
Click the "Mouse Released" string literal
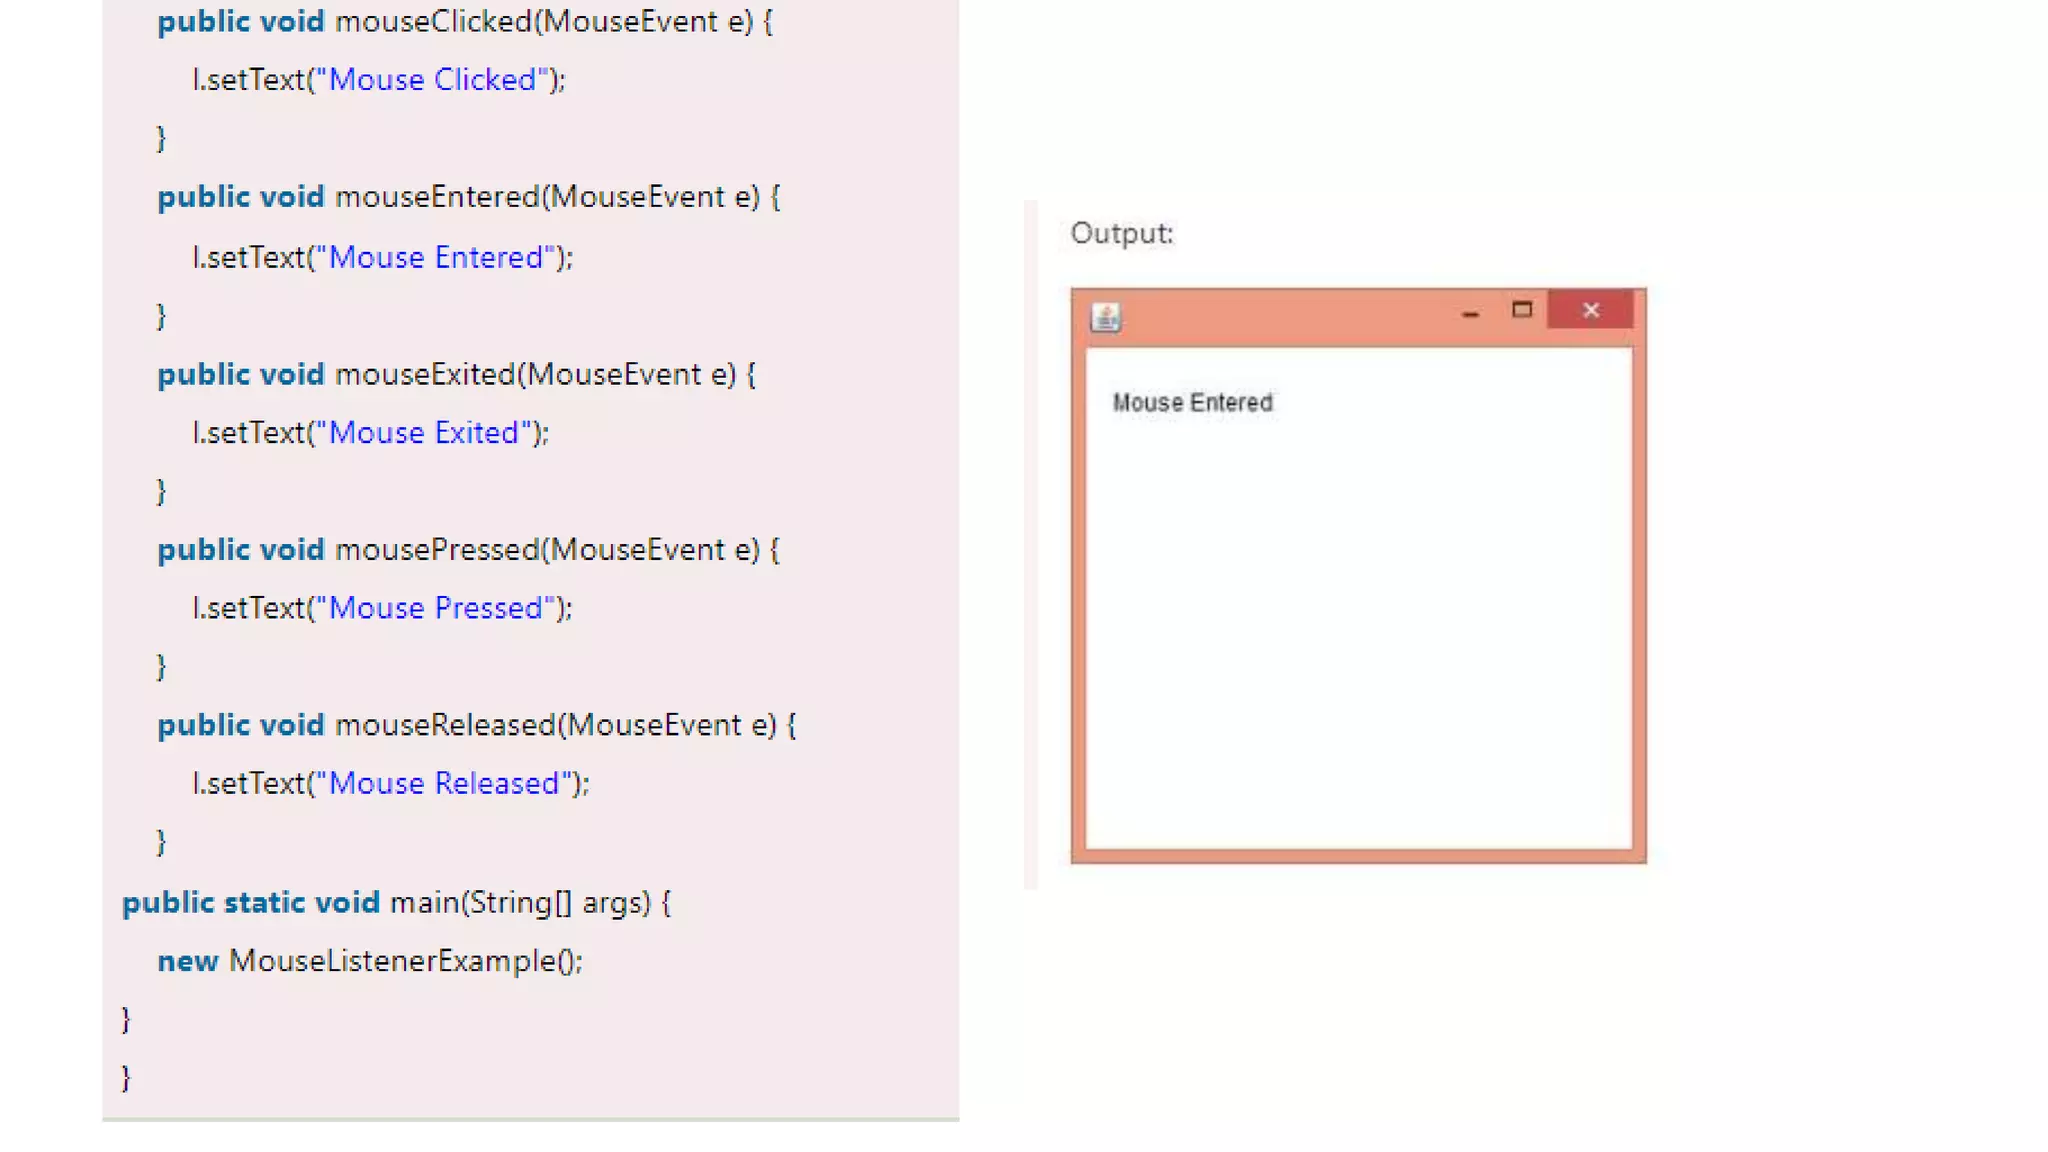(445, 782)
